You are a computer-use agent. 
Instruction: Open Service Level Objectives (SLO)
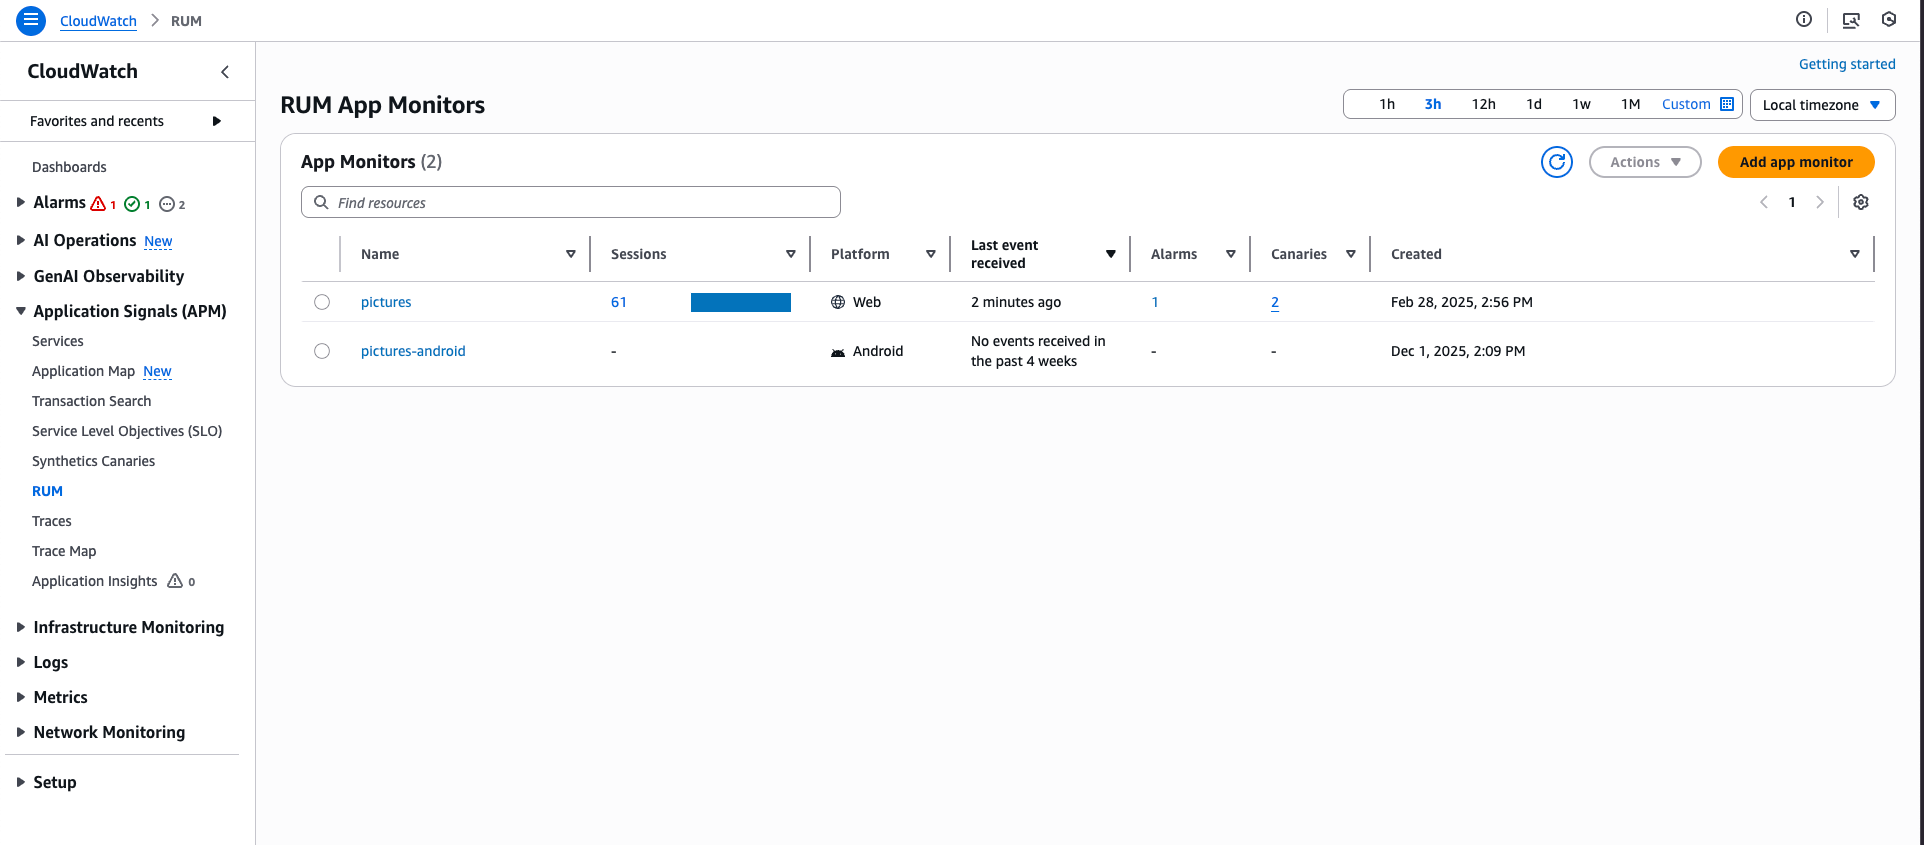coord(127,431)
